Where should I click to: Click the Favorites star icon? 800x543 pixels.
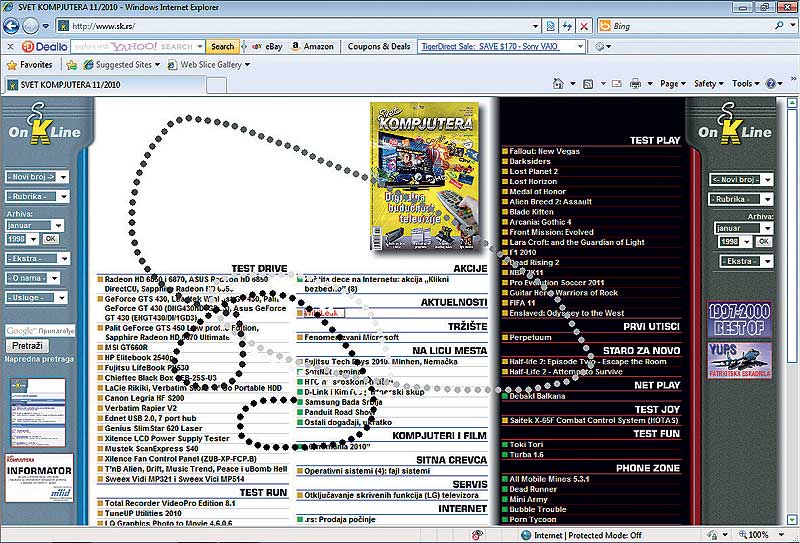pos(12,65)
